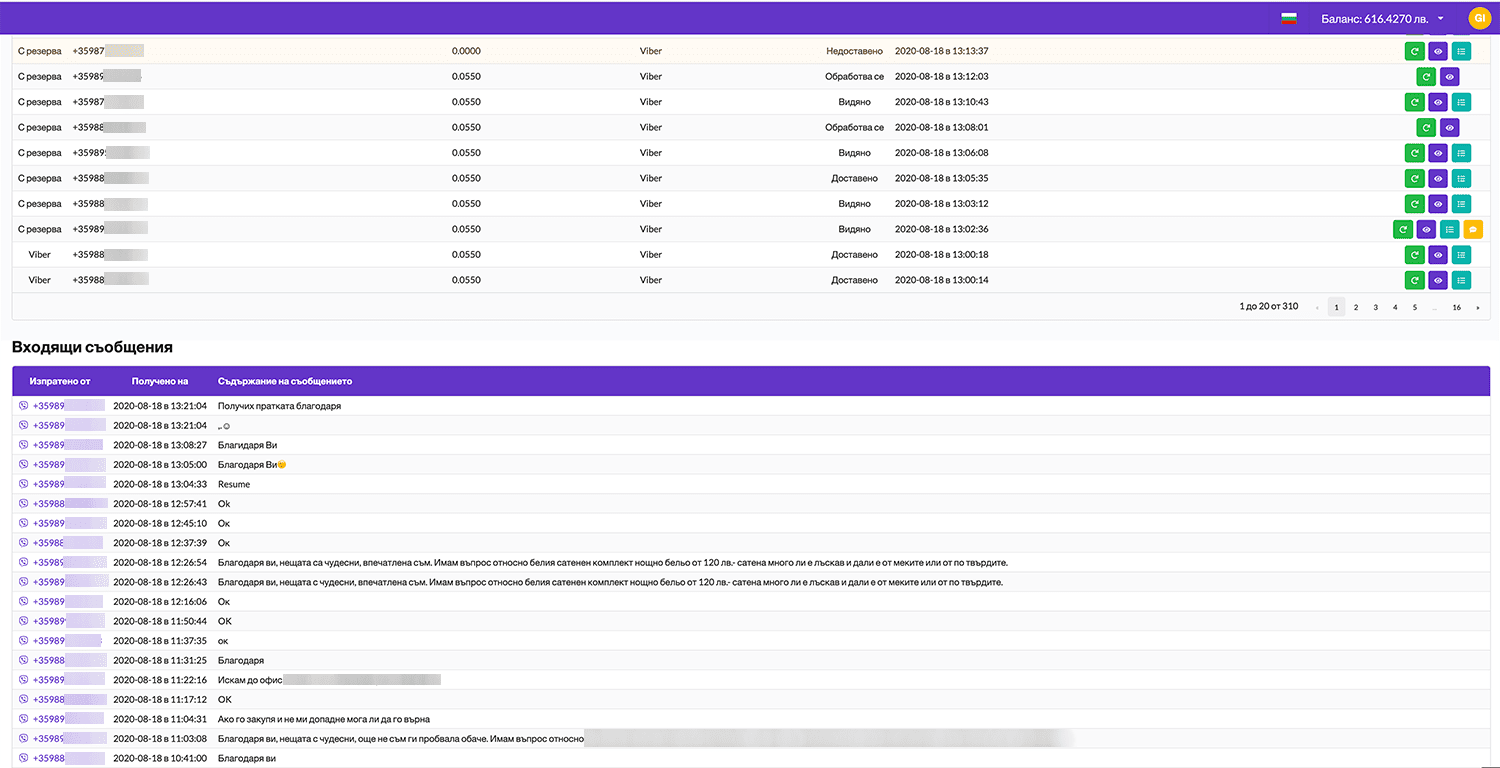Click the Bulgarian flag language icon
The height and width of the screenshot is (768, 1500).
pos(1289,18)
